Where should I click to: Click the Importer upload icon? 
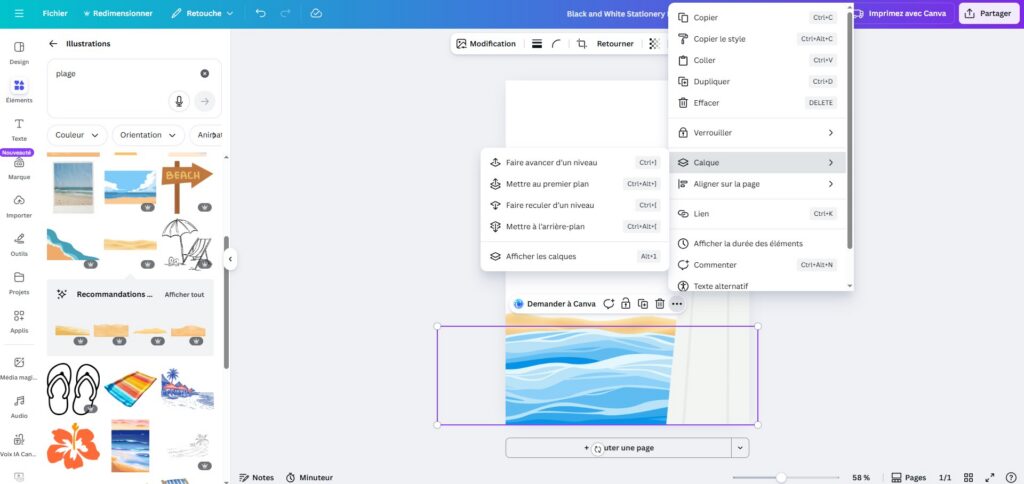18,205
